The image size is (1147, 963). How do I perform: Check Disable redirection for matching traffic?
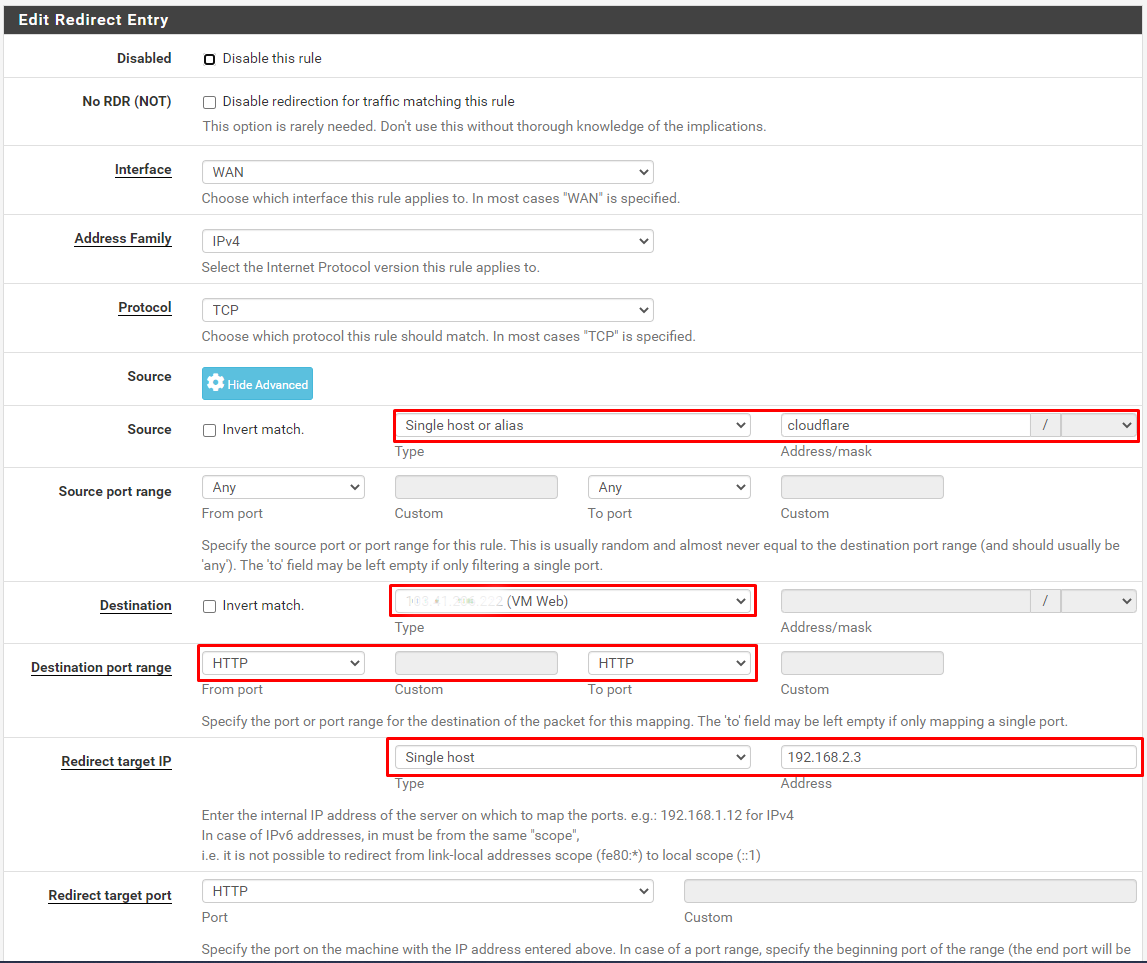pyautogui.click(x=210, y=102)
